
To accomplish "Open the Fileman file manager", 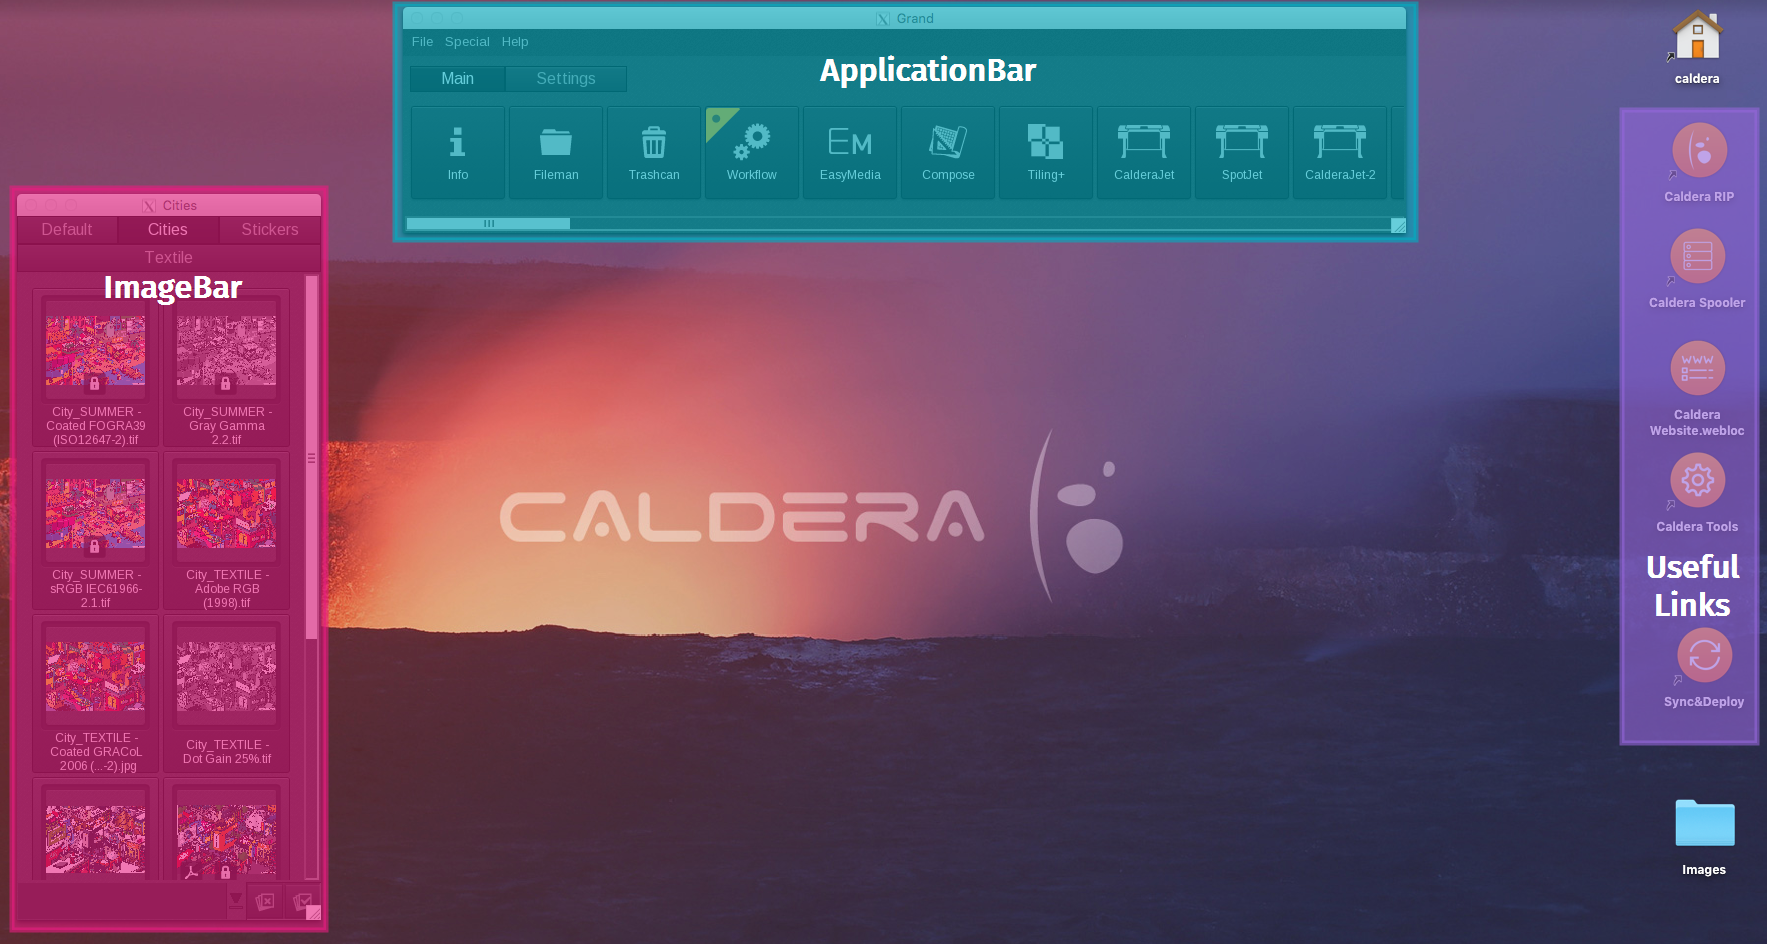I will [x=555, y=152].
